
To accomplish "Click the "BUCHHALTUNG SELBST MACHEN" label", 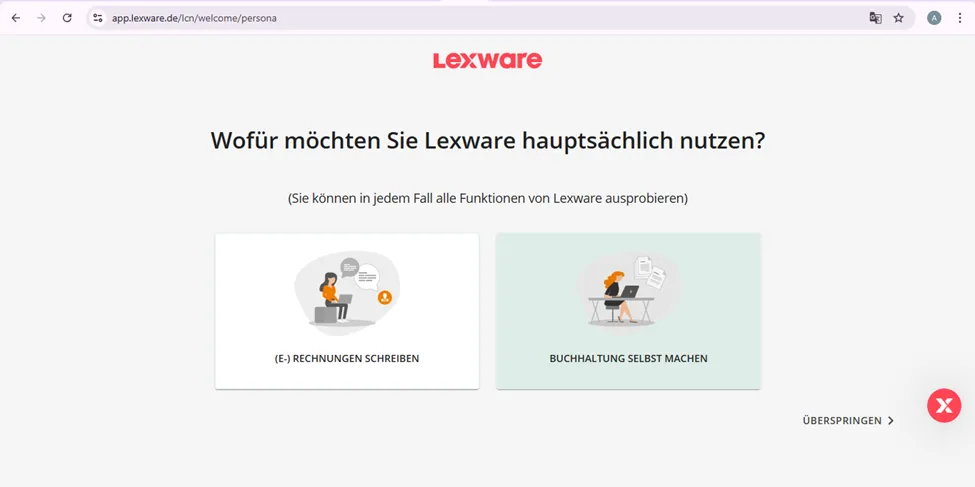I will click(x=628, y=359).
